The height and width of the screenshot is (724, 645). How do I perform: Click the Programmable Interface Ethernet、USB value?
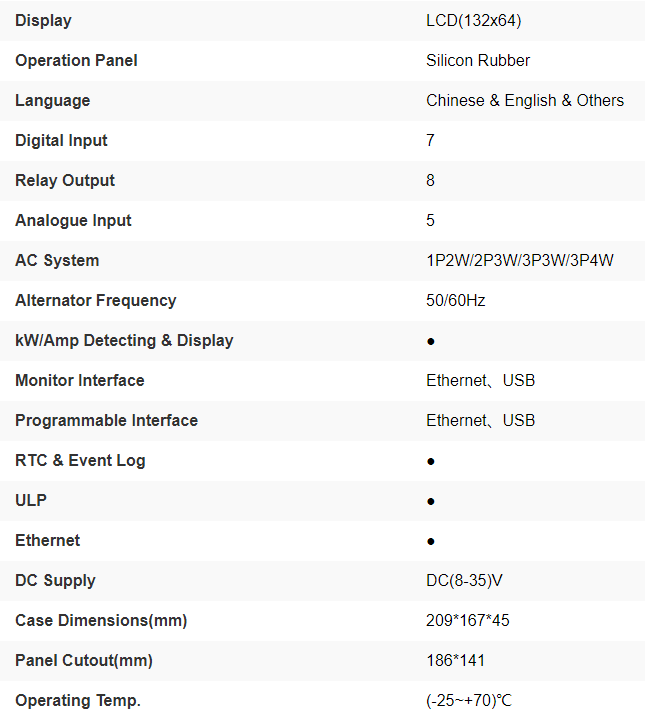coord(480,420)
